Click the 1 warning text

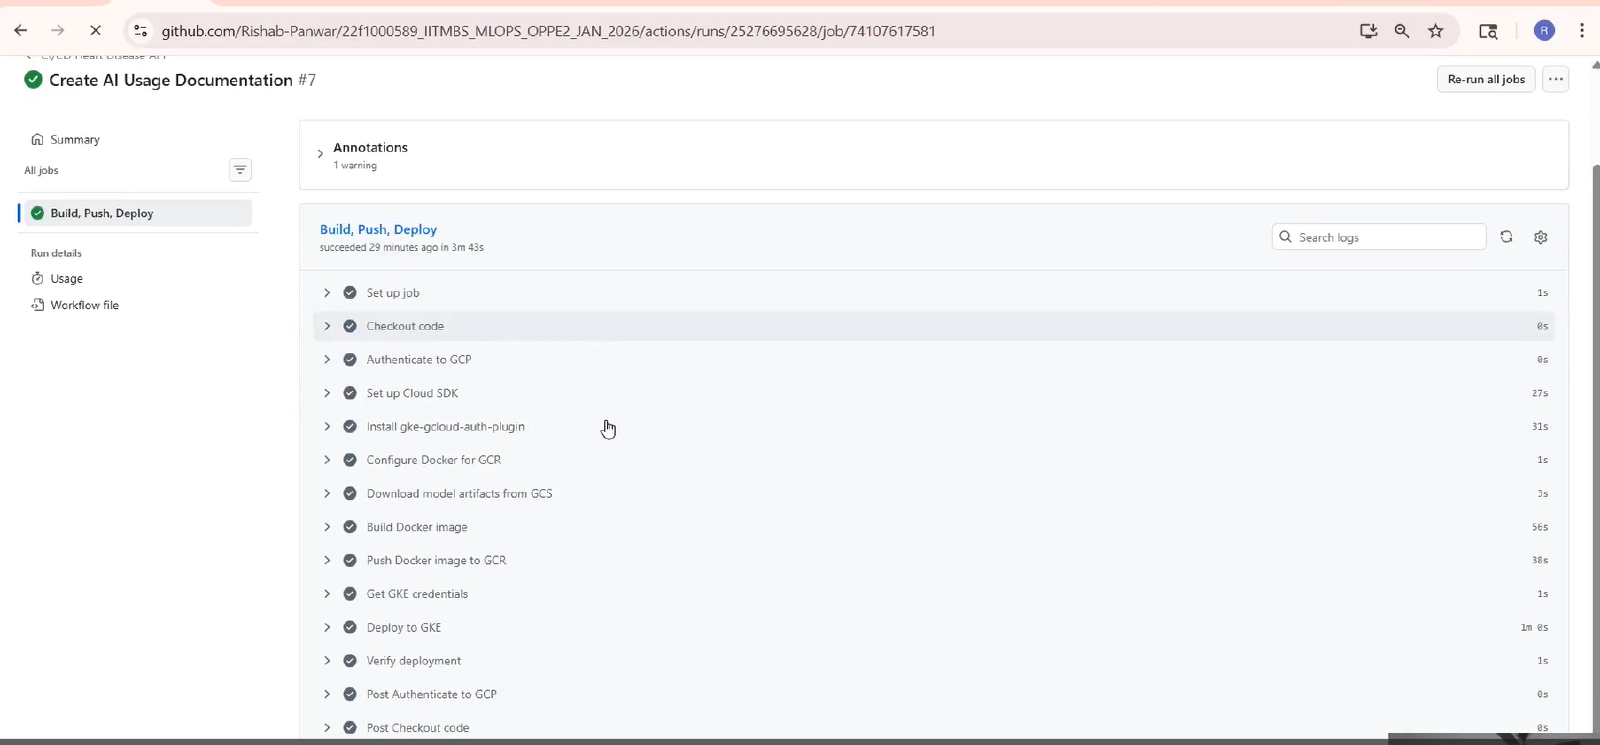point(355,166)
